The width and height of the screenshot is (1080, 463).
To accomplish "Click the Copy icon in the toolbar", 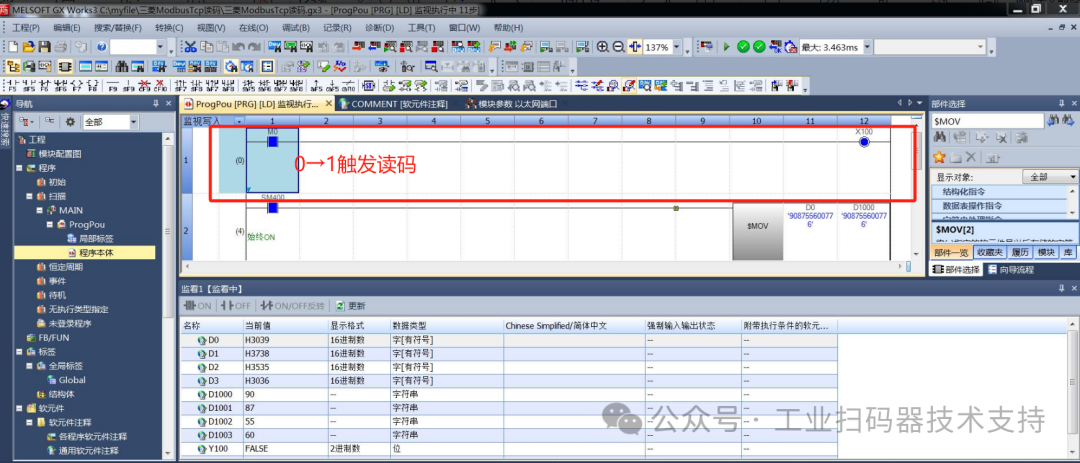I will pyautogui.click(x=207, y=47).
